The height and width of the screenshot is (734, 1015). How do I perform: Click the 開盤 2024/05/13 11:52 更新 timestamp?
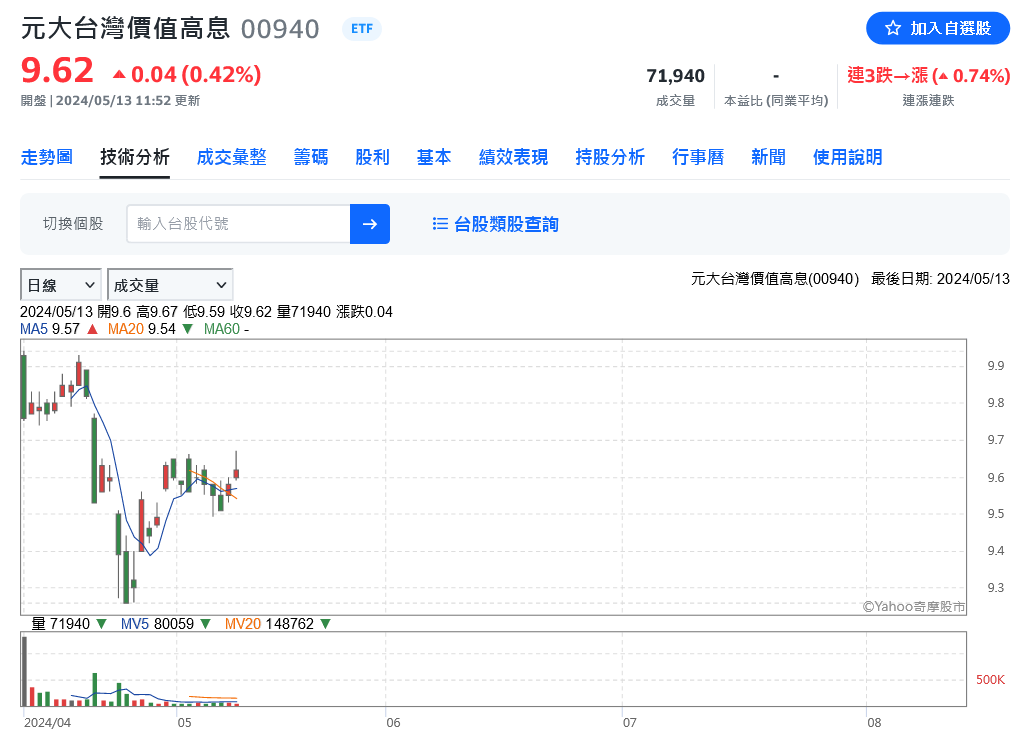point(110,100)
